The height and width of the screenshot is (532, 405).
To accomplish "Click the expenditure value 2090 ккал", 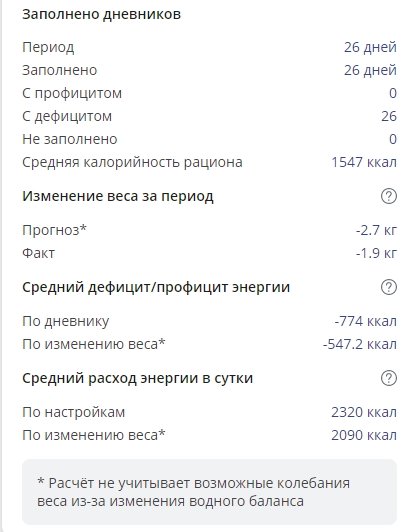I will pyautogui.click(x=364, y=435).
